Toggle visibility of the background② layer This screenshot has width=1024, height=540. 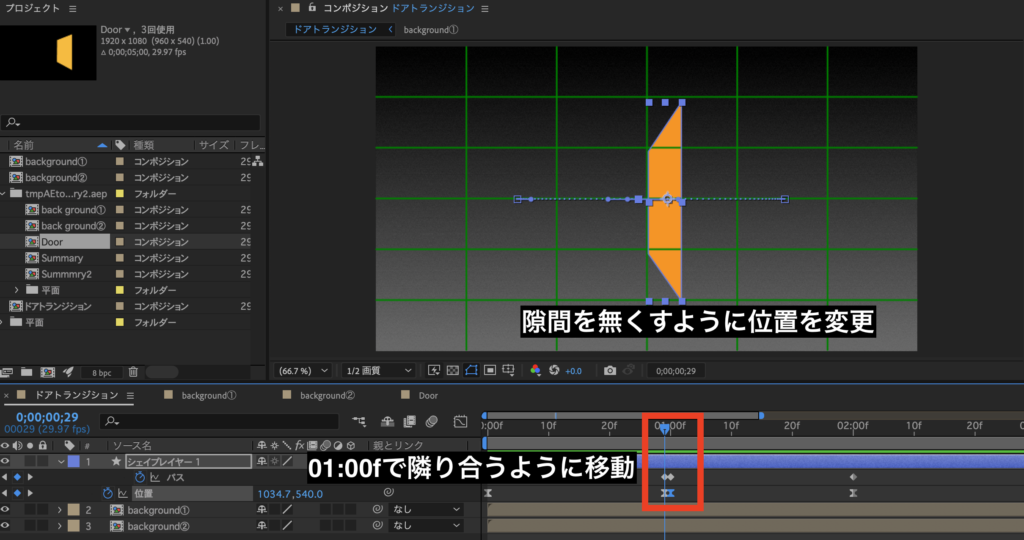[x=7, y=526]
